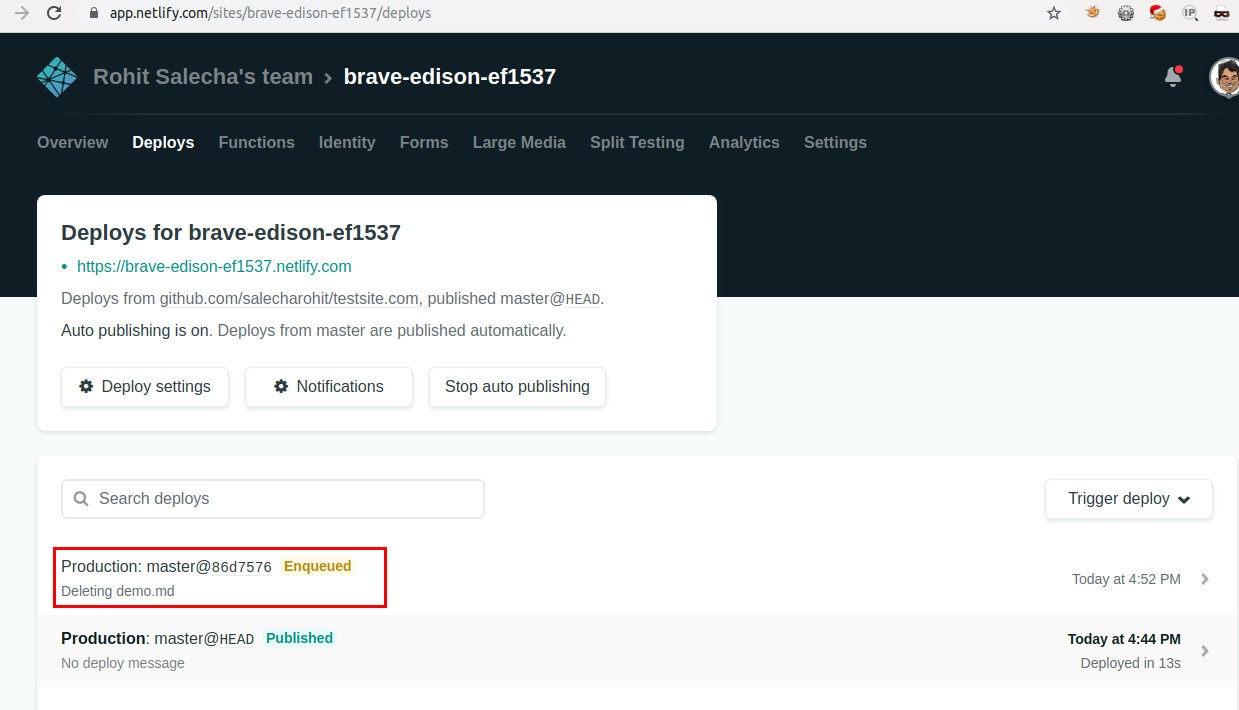The image size is (1239, 710).
Task: Select the Deploys tab
Action: pos(163,143)
